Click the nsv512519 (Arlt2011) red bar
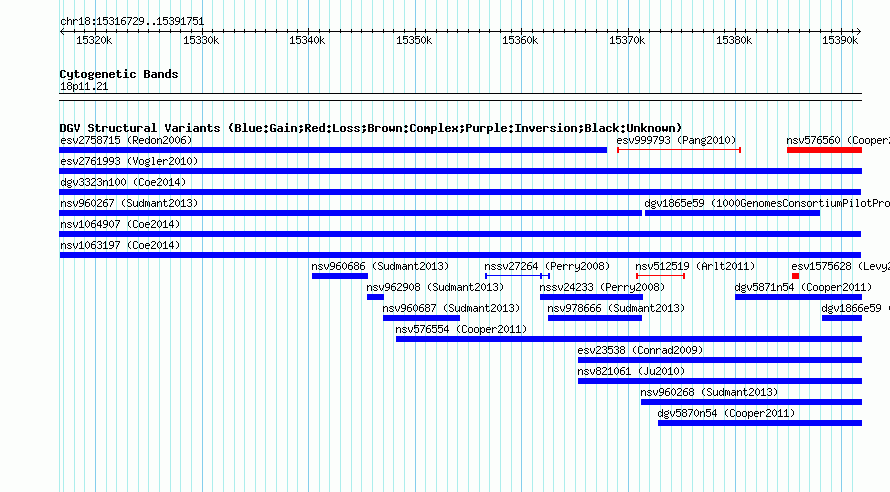The width and height of the screenshot is (890, 492). click(x=660, y=276)
